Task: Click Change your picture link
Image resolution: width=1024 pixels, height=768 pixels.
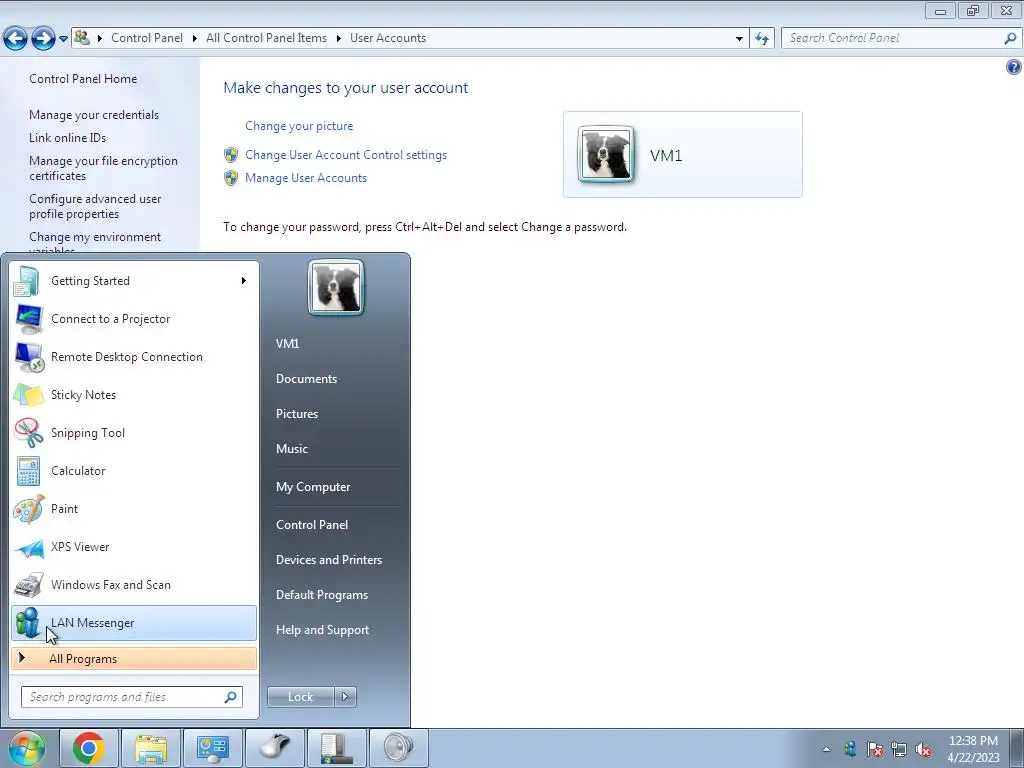Action: point(299,126)
